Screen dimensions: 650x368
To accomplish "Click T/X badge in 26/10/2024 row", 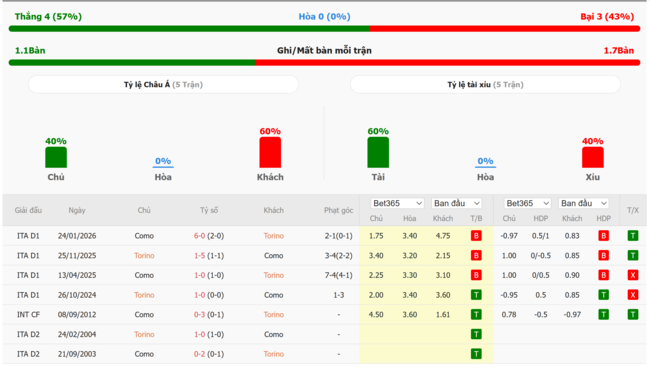I will click(x=633, y=295).
